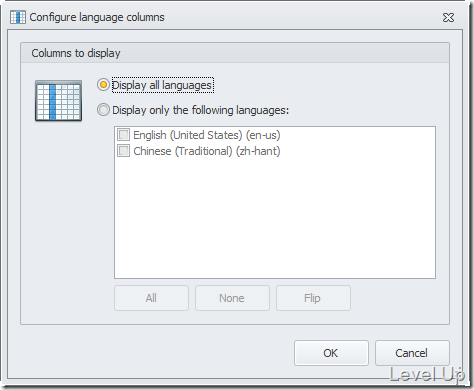Click the Chinese (Traditional) (zh-hant) label

click(x=207, y=151)
